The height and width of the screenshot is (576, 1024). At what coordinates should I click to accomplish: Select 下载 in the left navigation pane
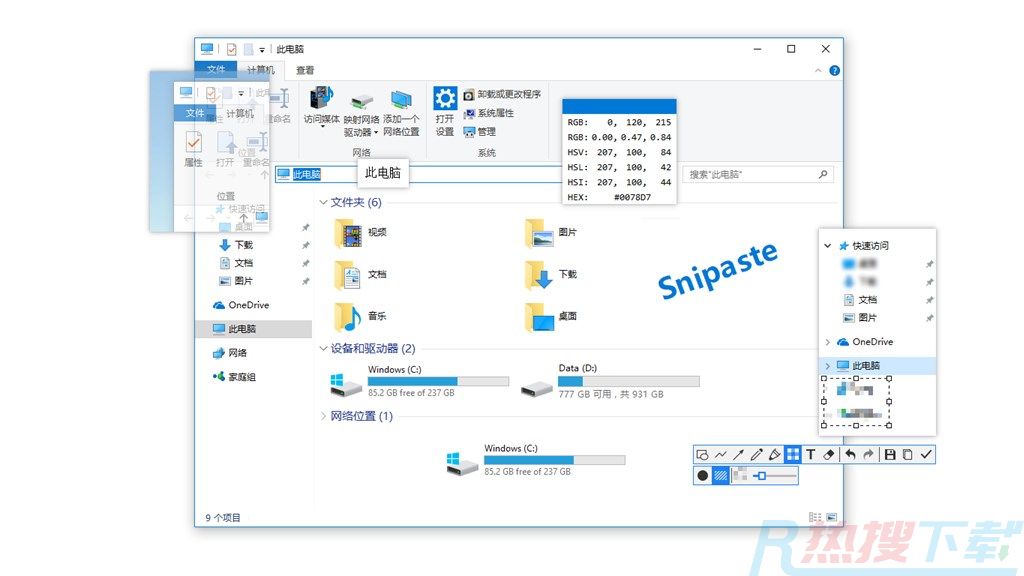click(x=236, y=245)
